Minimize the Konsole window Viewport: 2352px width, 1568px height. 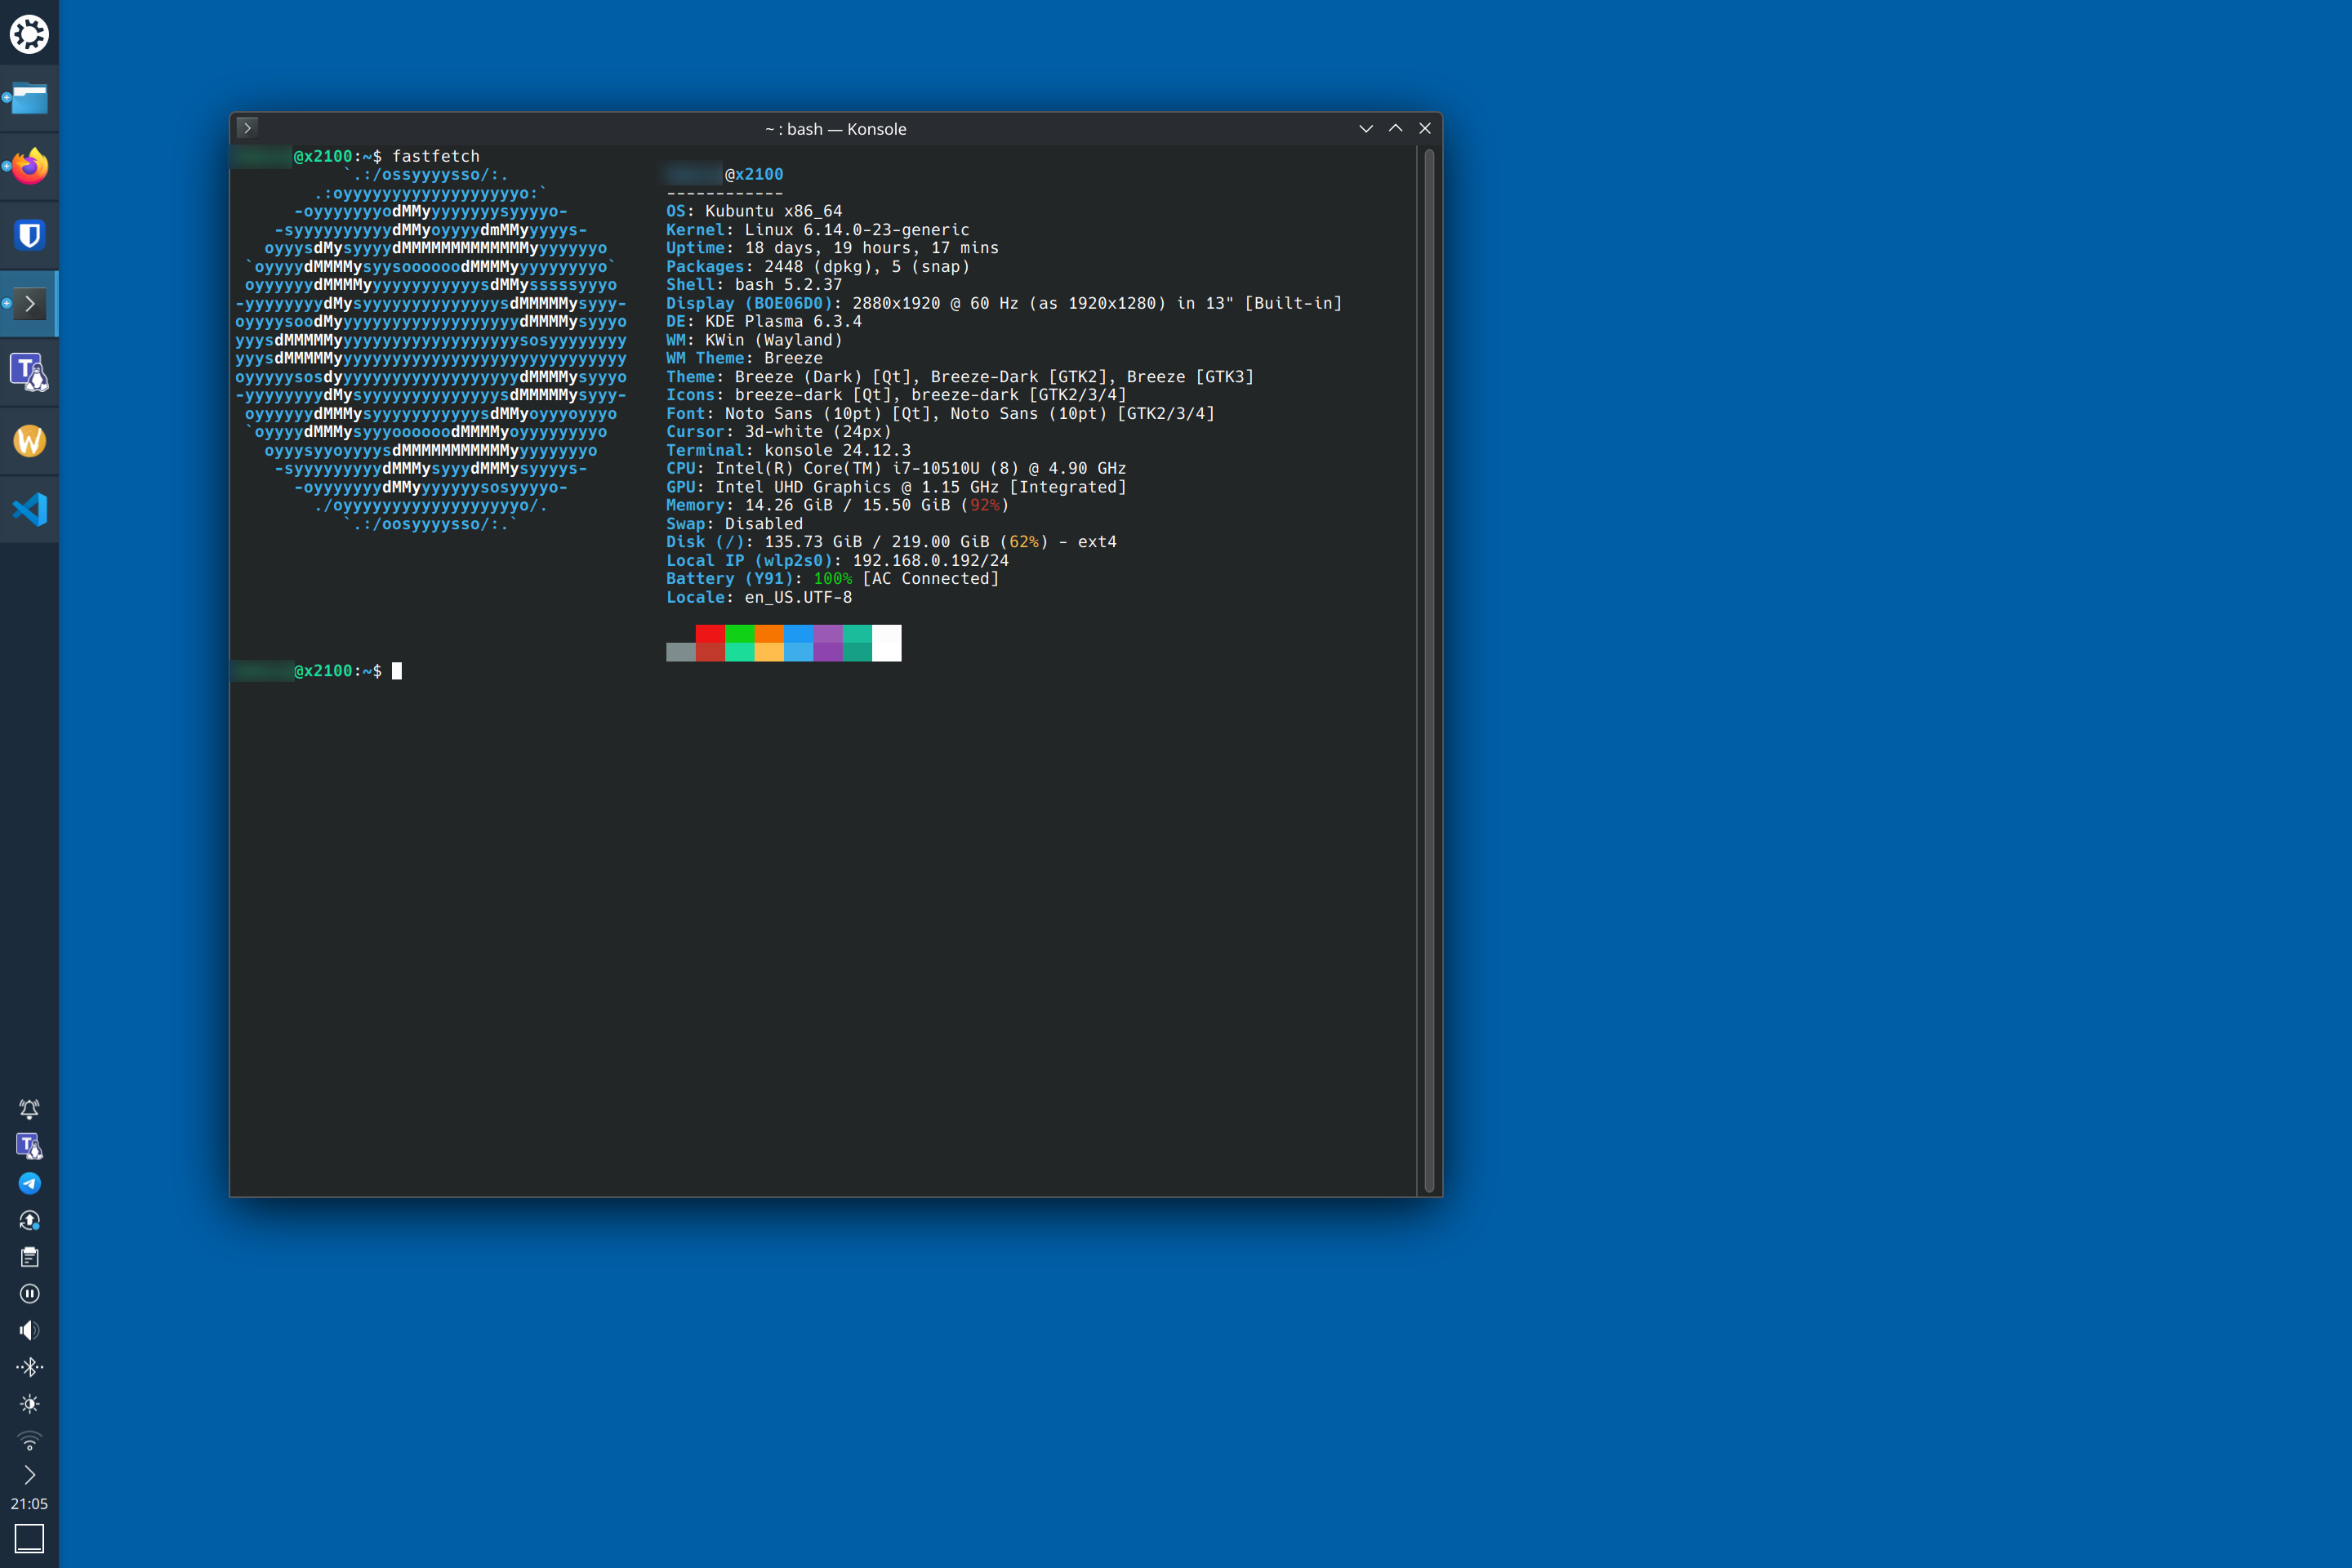[1366, 128]
